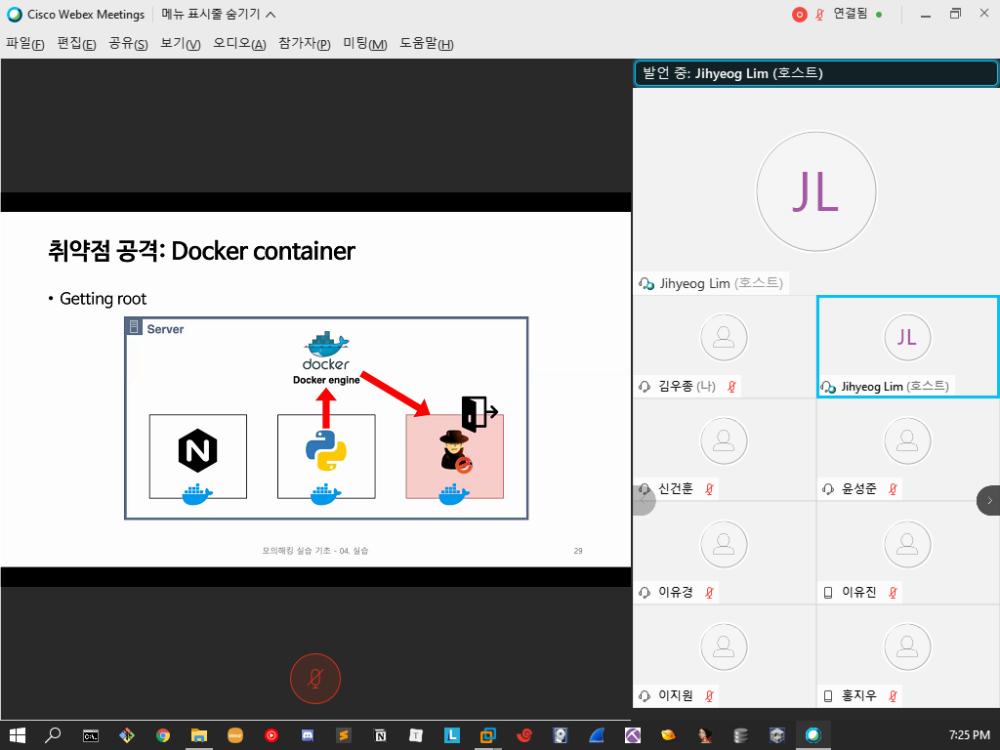This screenshot has height=750, width=1000.
Task: Select the 신건훈 participant avatar
Action: tap(724, 441)
